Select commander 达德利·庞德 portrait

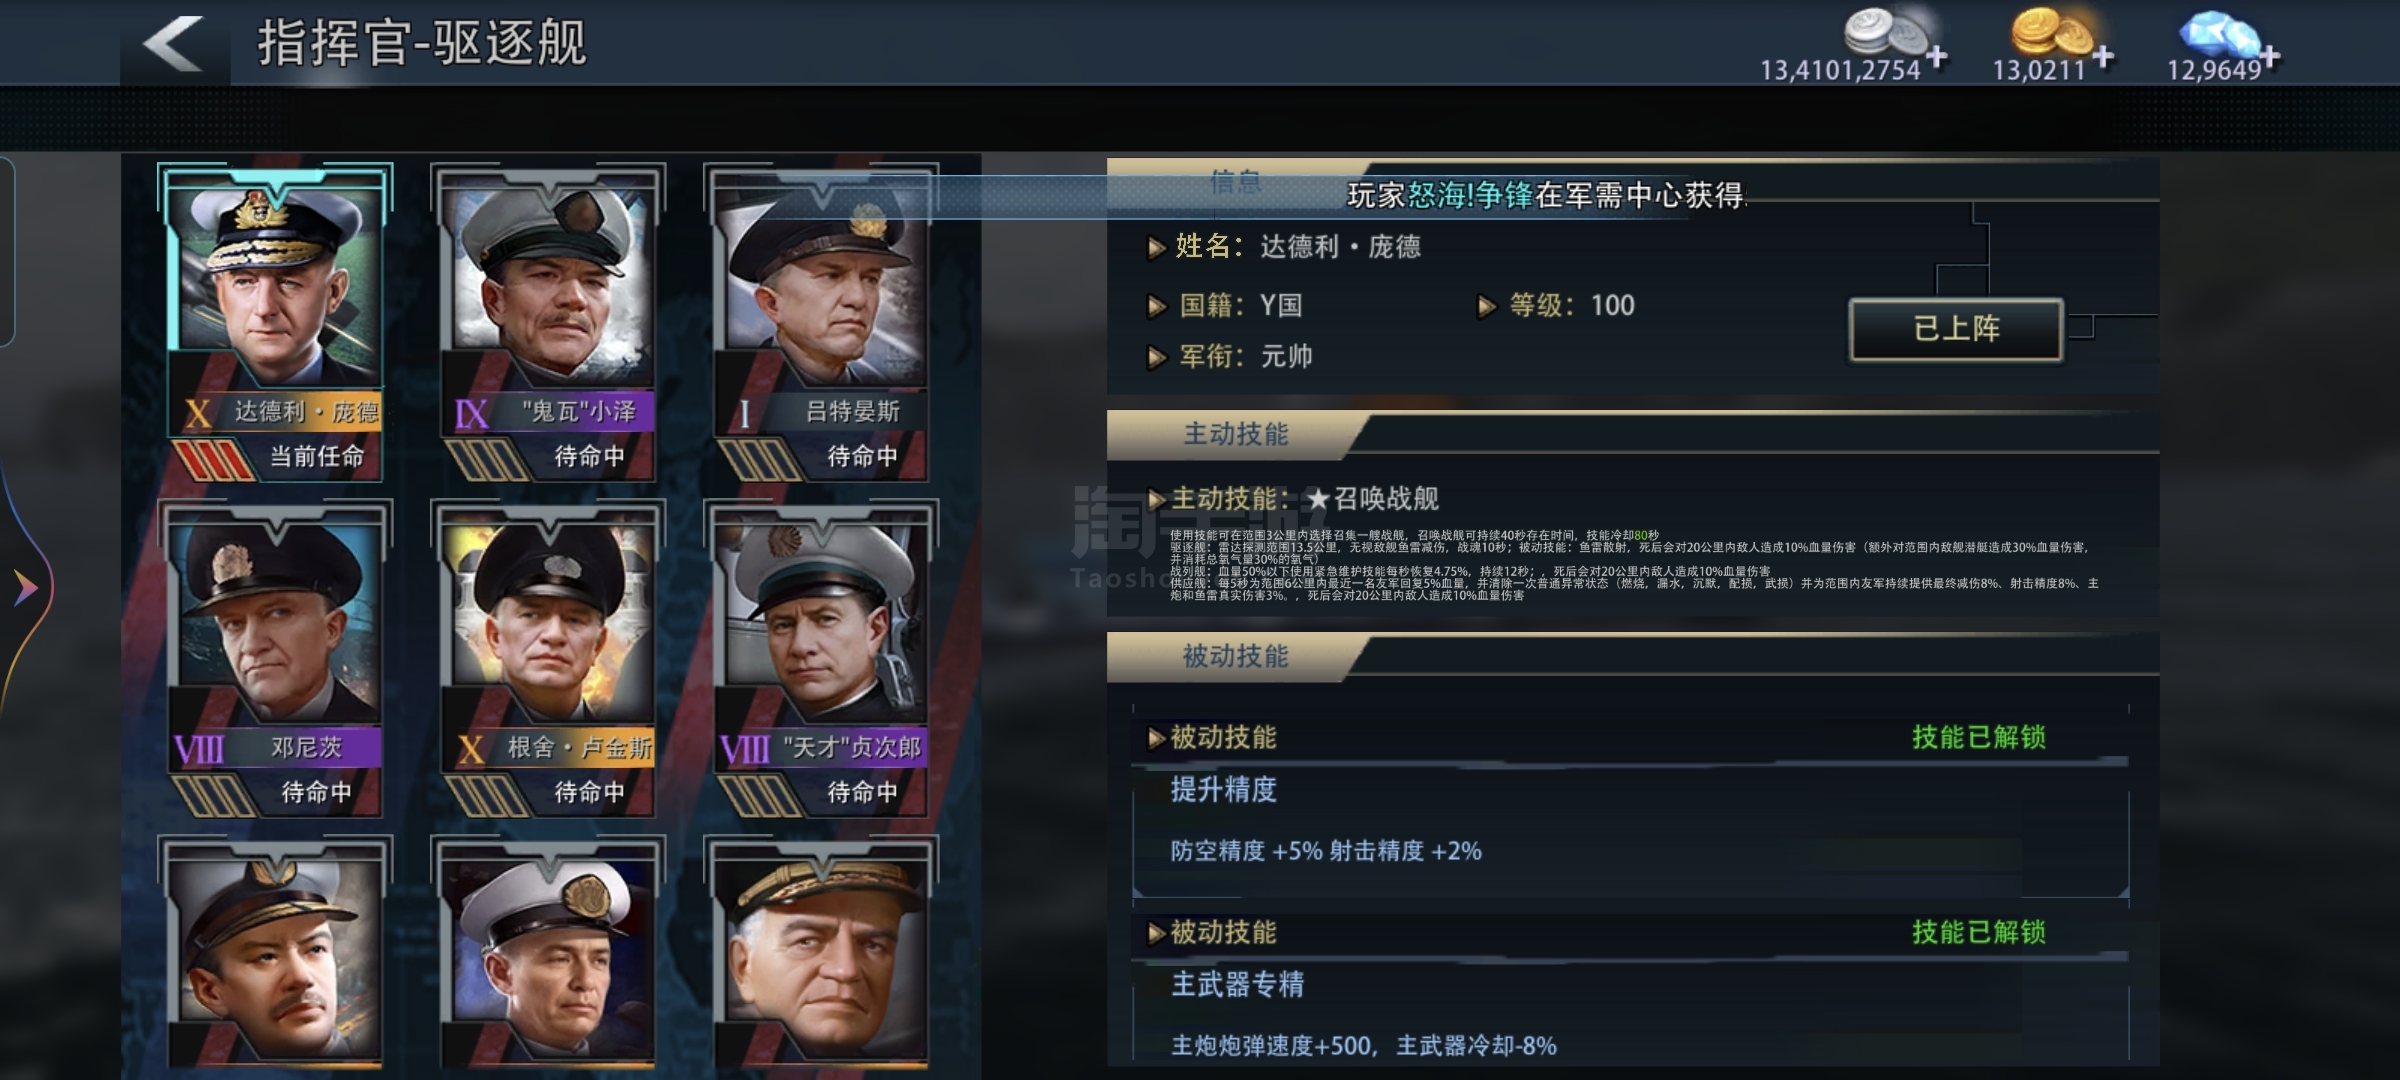tap(275, 280)
